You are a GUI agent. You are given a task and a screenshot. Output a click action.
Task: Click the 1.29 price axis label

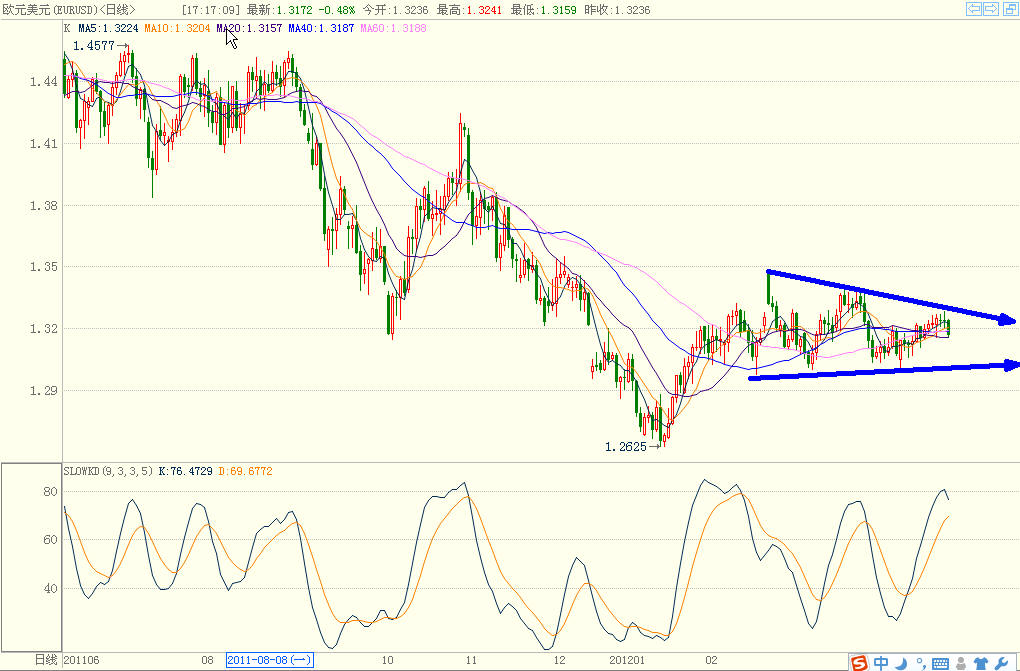point(44,390)
